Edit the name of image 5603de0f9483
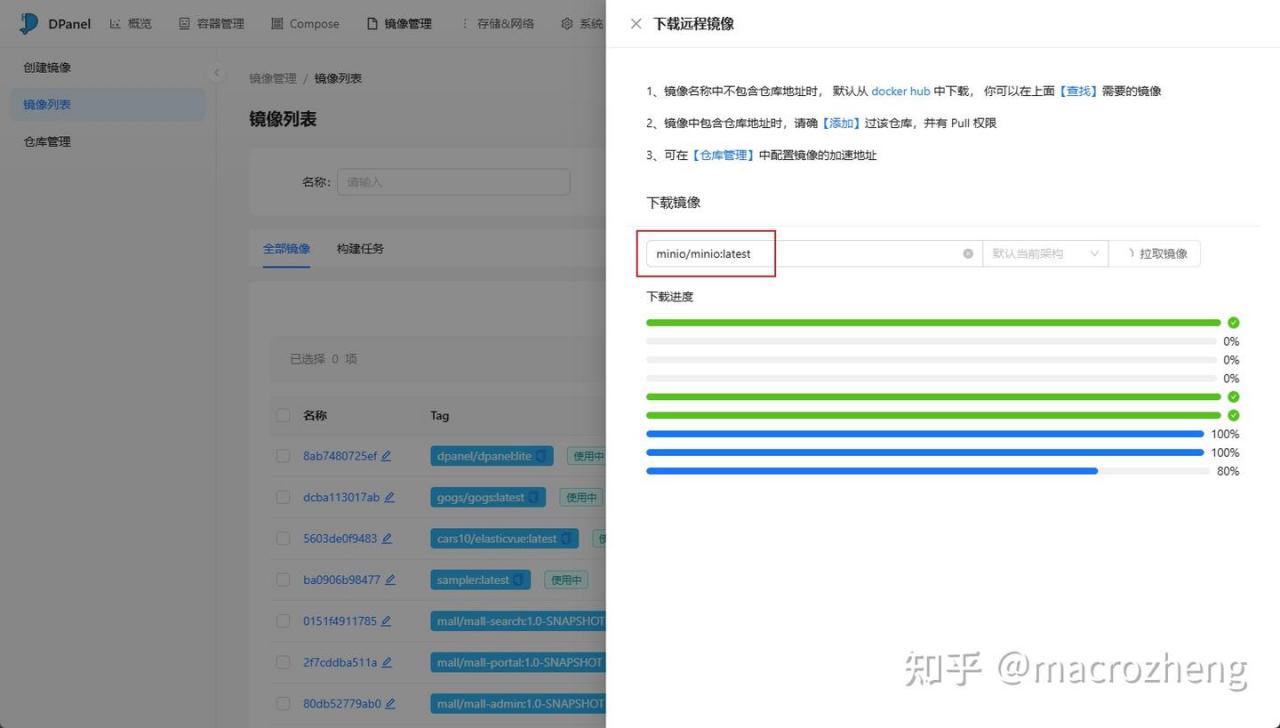Viewport: 1280px width, 728px height. point(387,538)
